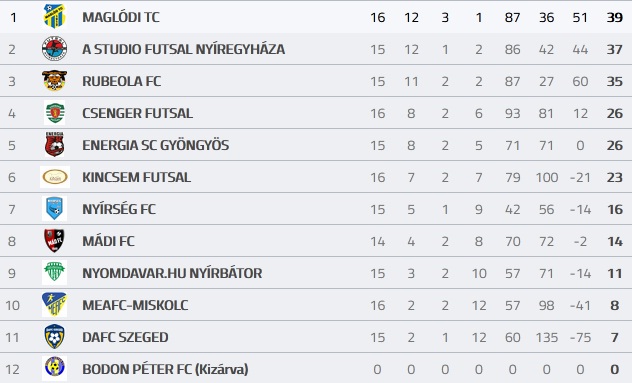
Task: Open the RUBEOLA FC team link
Action: pyautogui.click(x=121, y=81)
